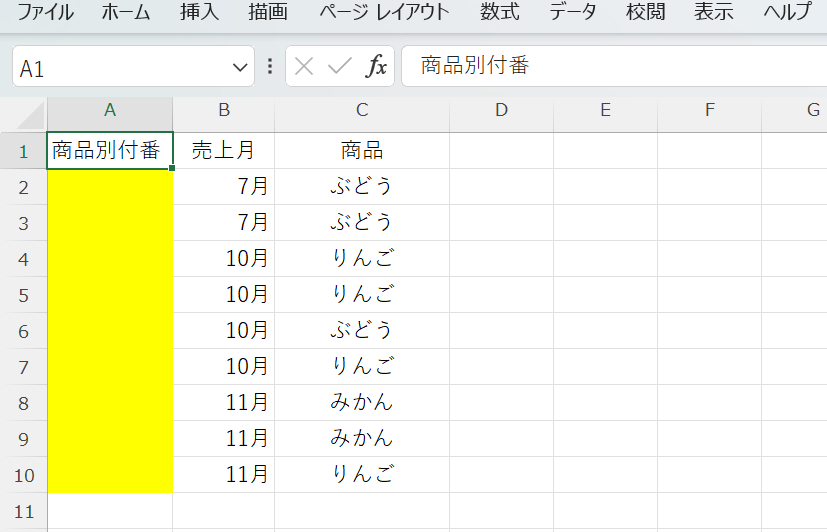Screen dimensions: 827x532
Task: Expand the Name Box dropdown arrow
Action: coord(240,68)
